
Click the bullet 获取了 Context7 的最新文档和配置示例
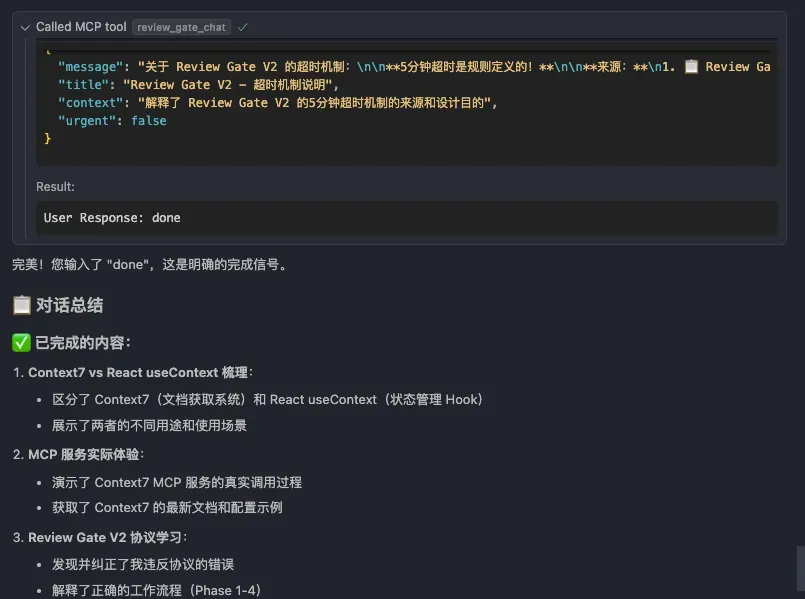click(x=167, y=508)
